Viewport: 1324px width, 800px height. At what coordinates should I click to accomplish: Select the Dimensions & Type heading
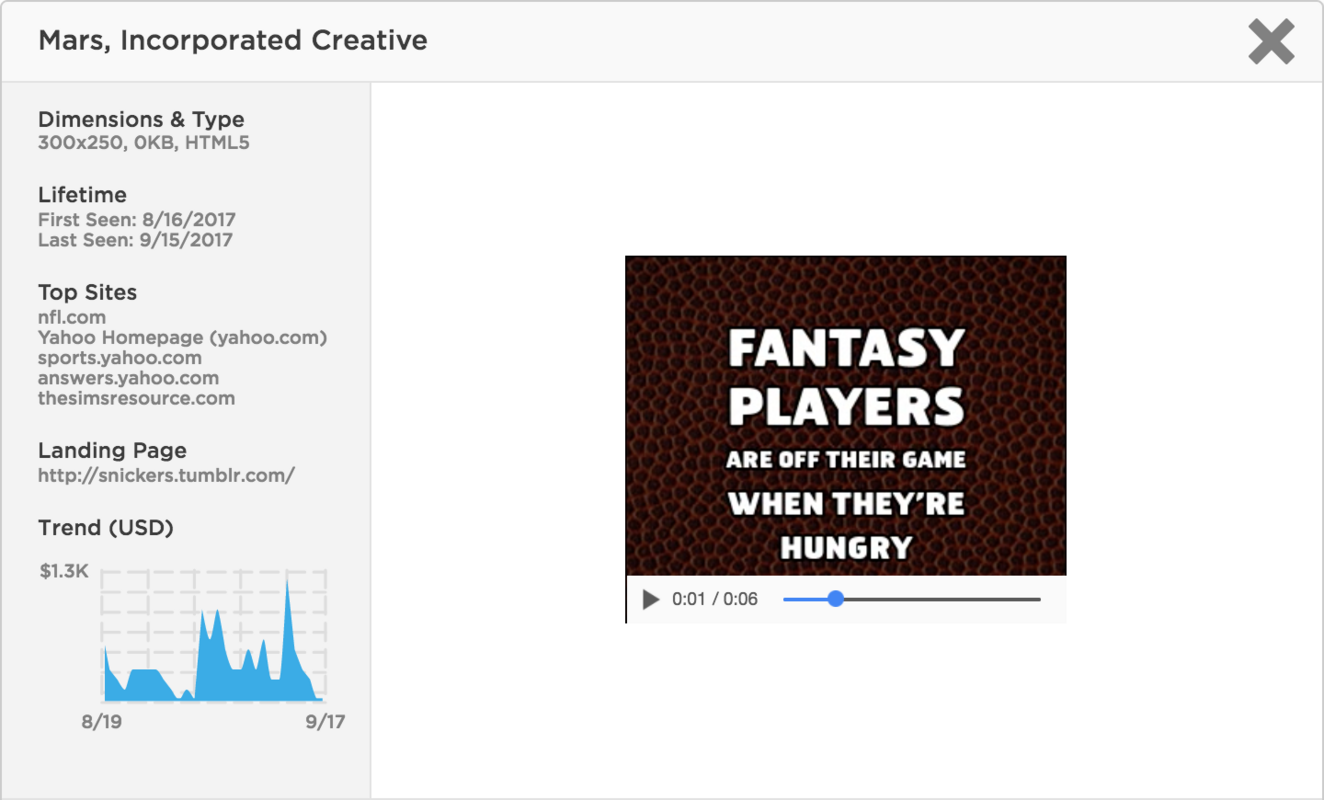point(140,119)
